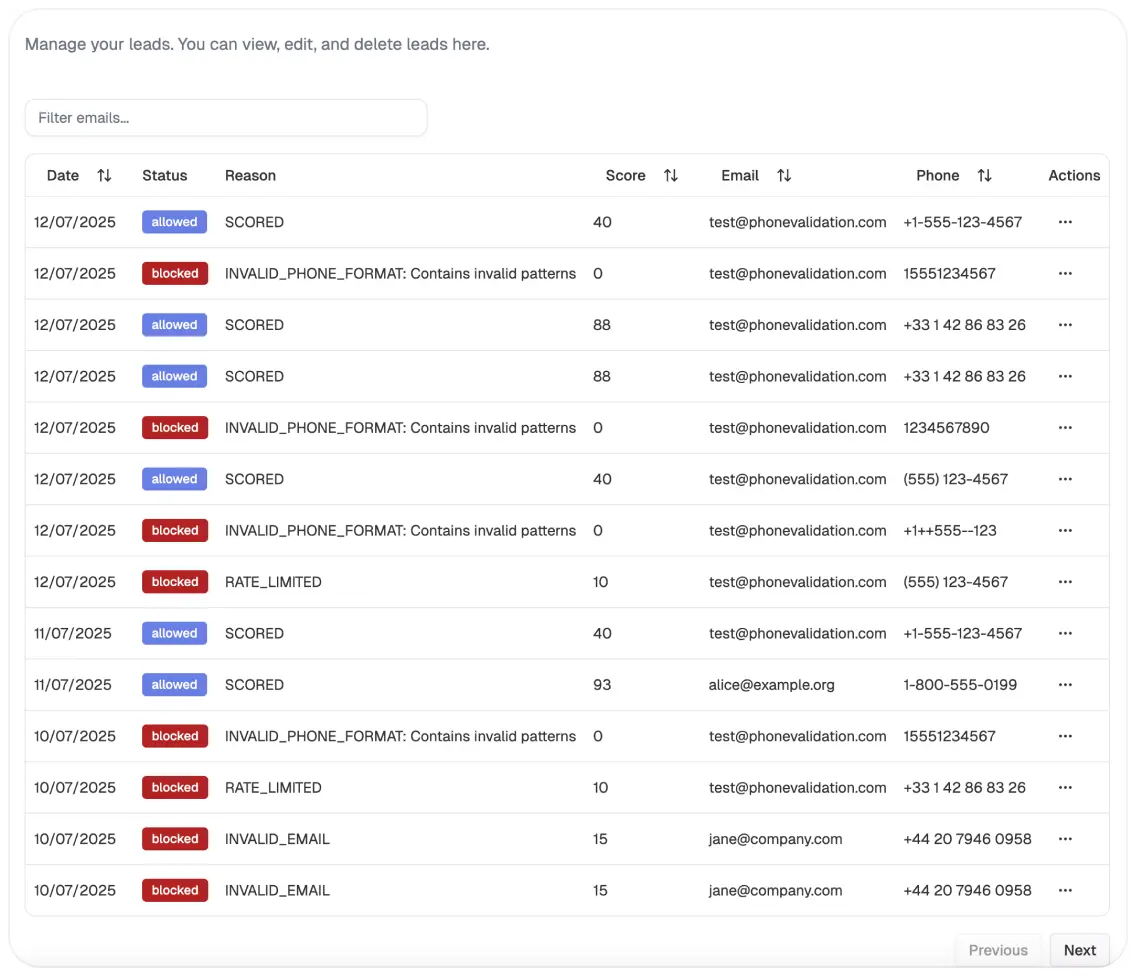The image size is (1136, 976).
Task: Click phone (555) 123-4567 in the allowed row
Action: pyautogui.click(x=956, y=479)
